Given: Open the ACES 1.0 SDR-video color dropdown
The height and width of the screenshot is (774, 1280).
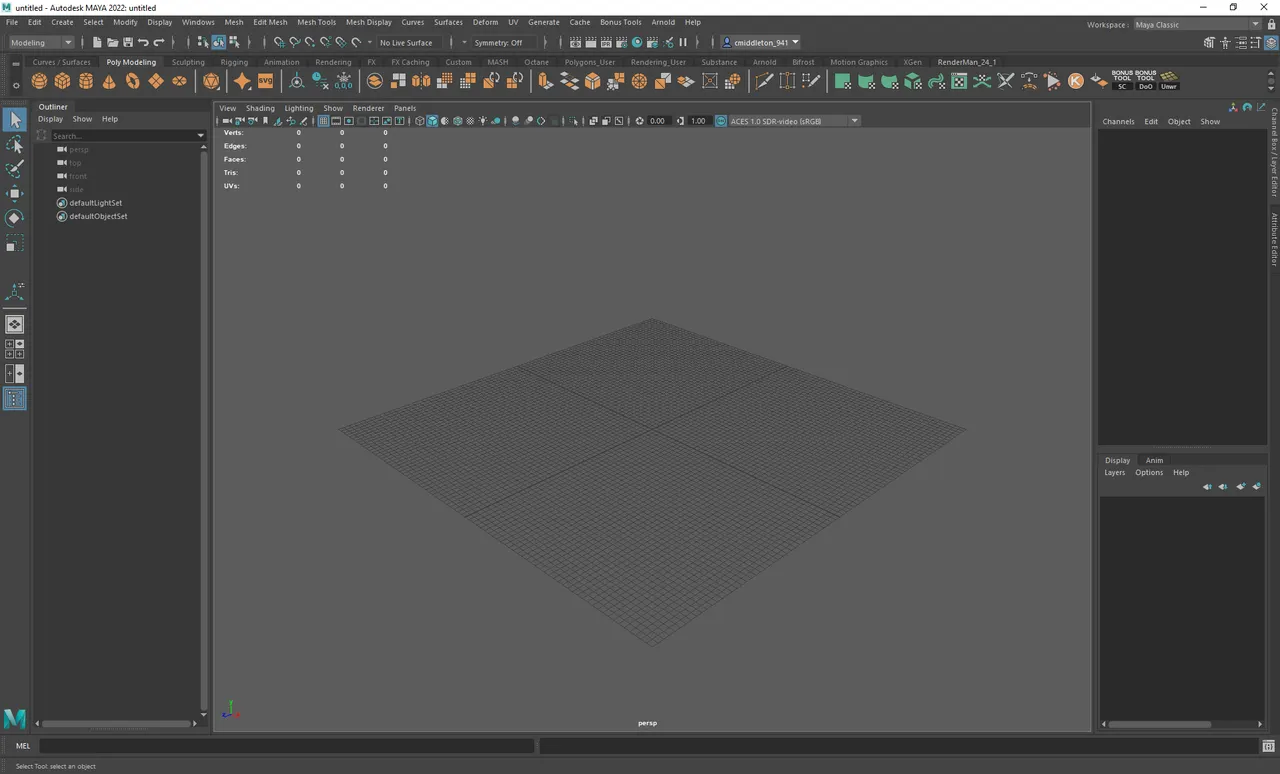Looking at the screenshot, I should 794,121.
